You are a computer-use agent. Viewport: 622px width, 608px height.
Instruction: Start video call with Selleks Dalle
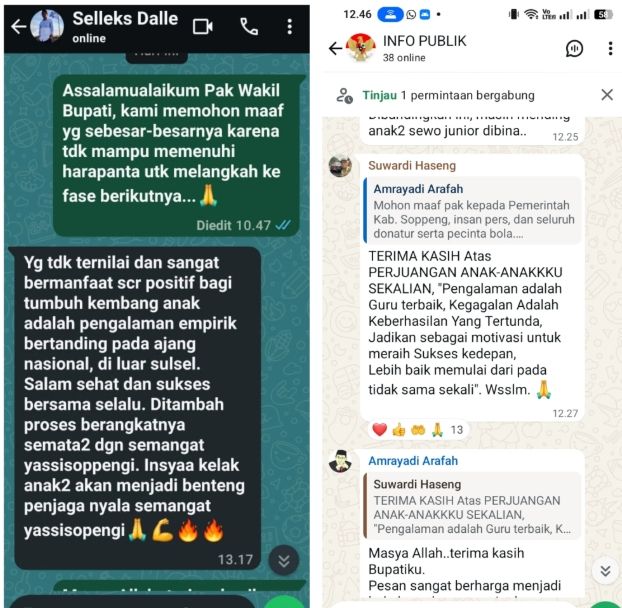203,27
